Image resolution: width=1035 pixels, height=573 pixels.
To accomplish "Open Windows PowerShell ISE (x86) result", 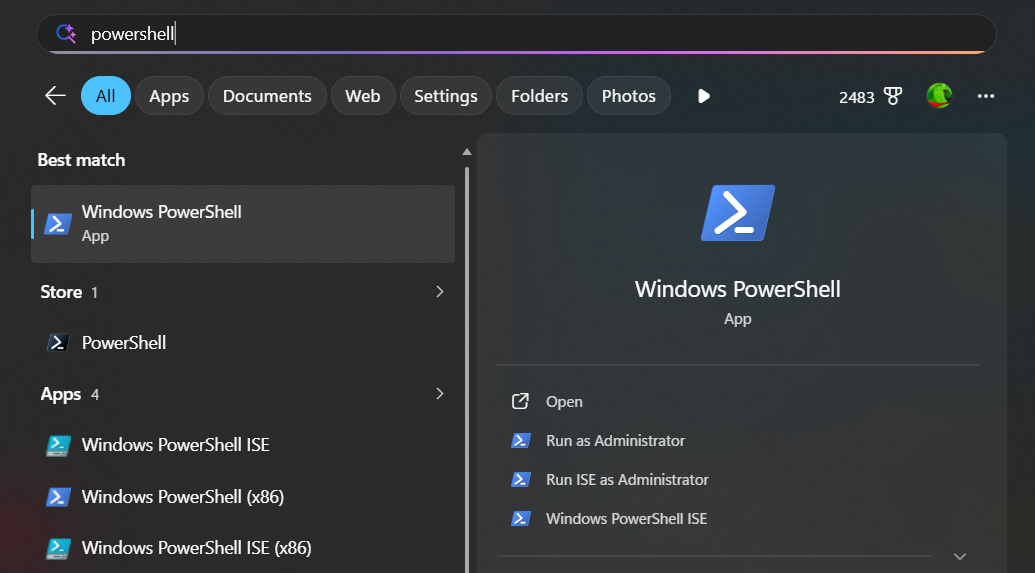I will pyautogui.click(x=243, y=548).
